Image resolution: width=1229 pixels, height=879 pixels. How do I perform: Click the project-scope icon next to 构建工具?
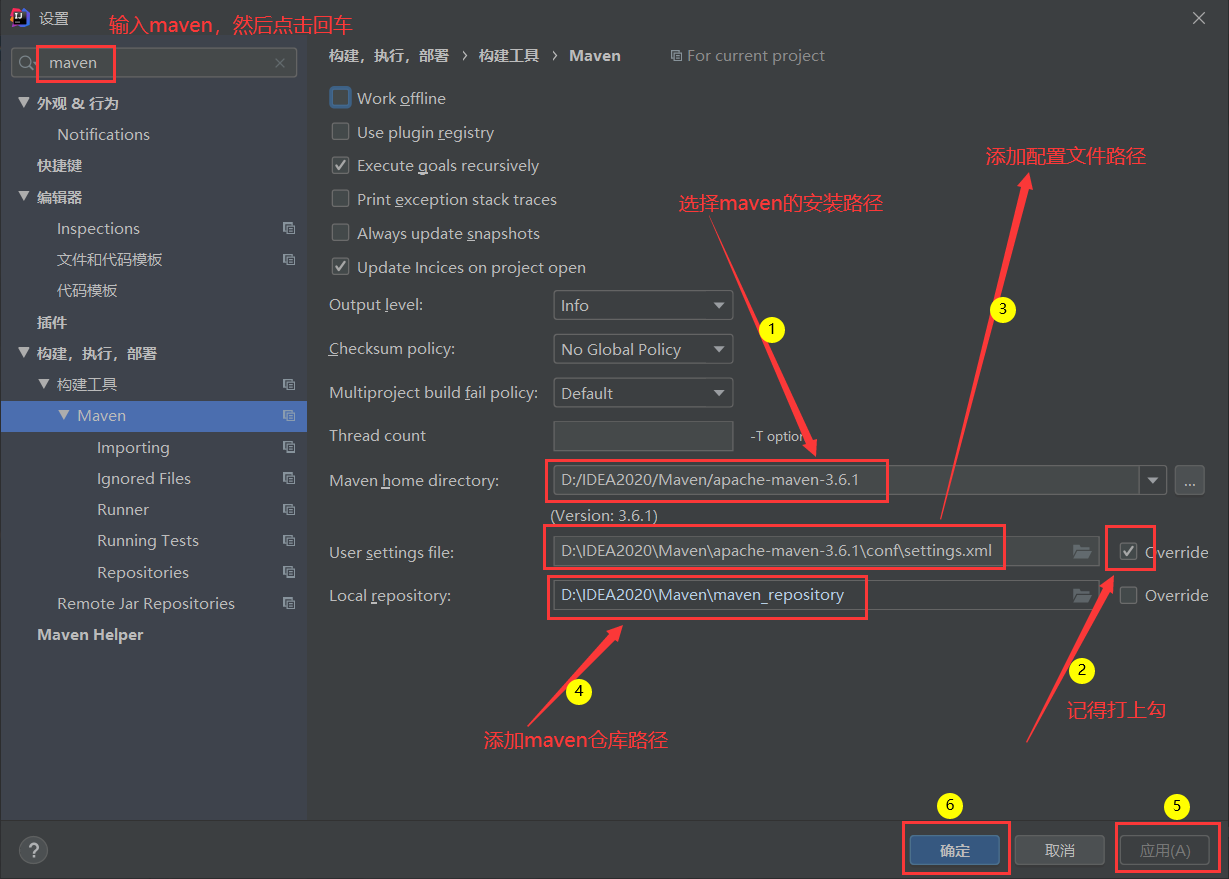[x=289, y=384]
